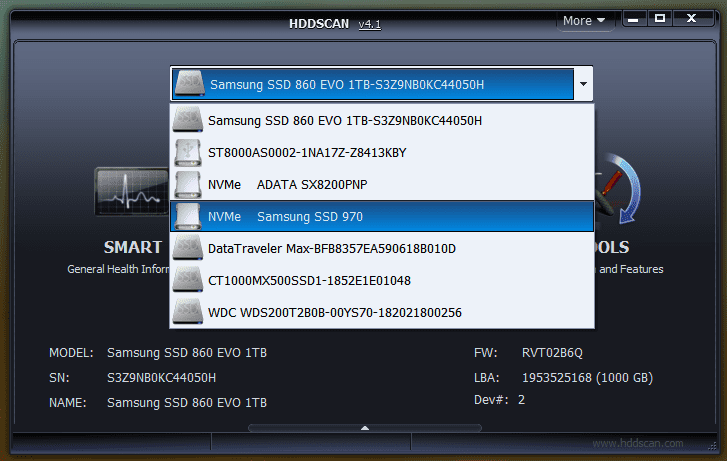Open the SMART health monitor icon
The width and height of the screenshot is (727, 461).
132,192
